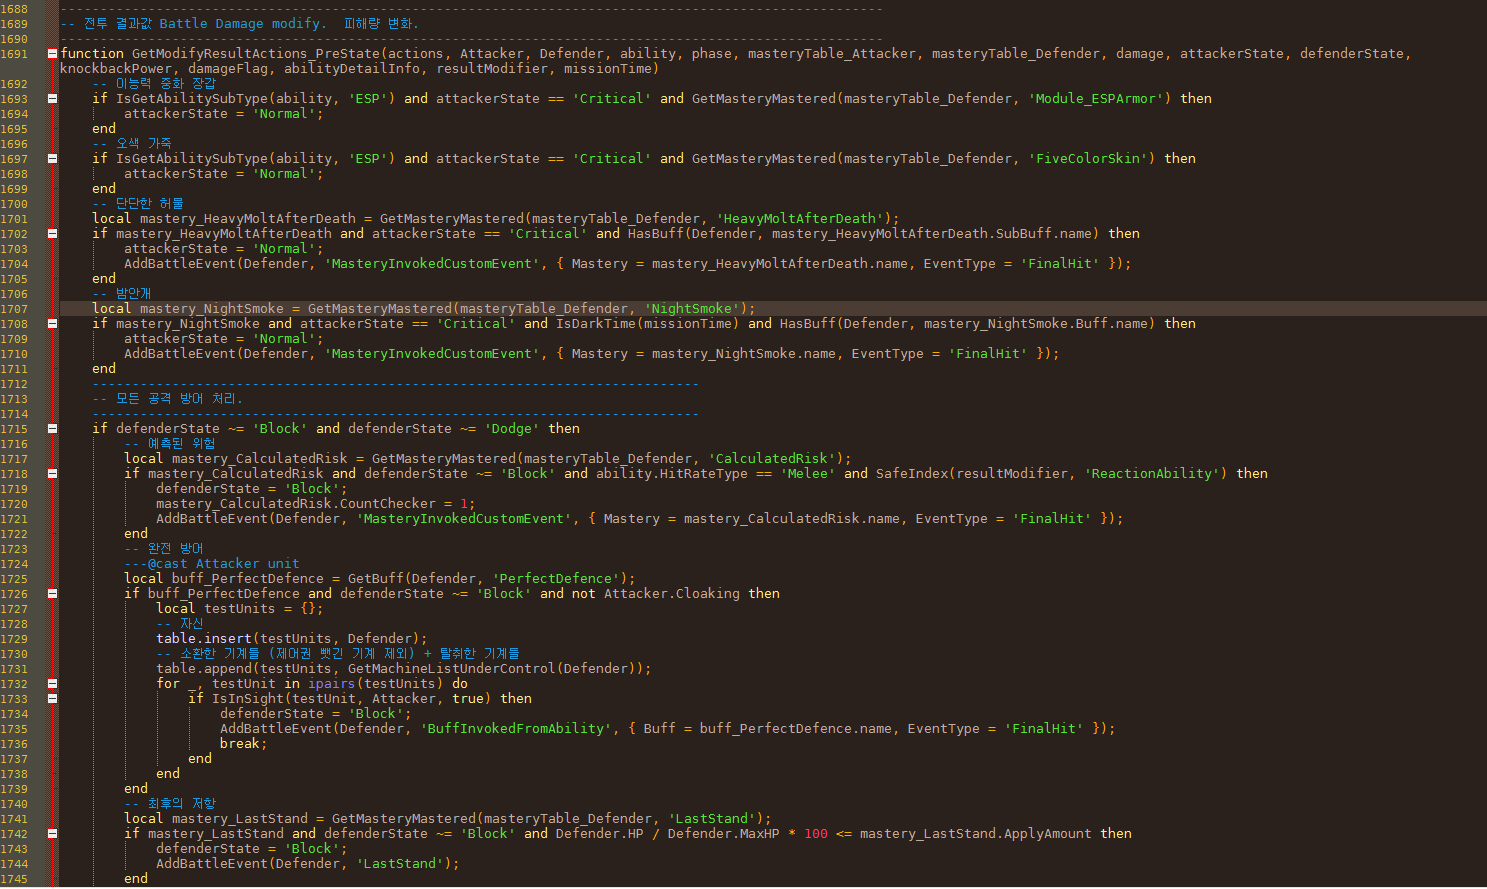Image resolution: width=1487 pixels, height=889 pixels.
Task: Click line number 1688 in the gutter
Action: [14, 9]
